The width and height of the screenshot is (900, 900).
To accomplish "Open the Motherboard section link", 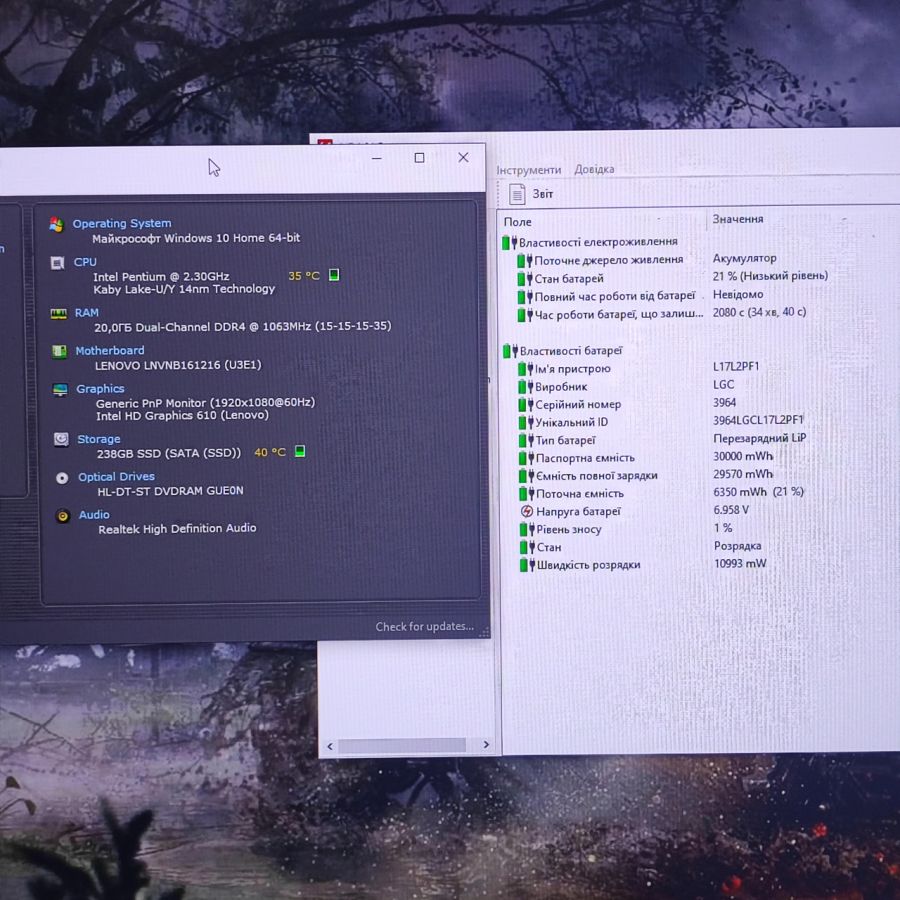I will coord(110,350).
